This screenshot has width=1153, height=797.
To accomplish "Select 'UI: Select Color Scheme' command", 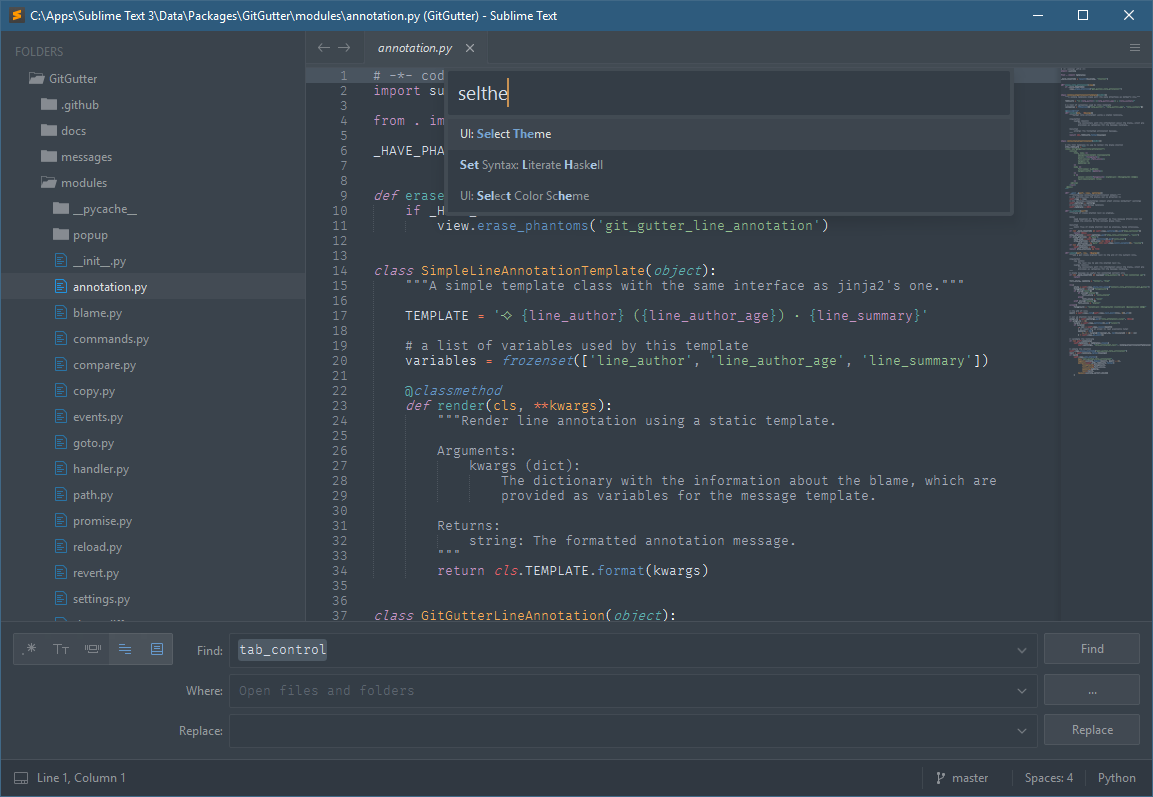I will pos(729,196).
